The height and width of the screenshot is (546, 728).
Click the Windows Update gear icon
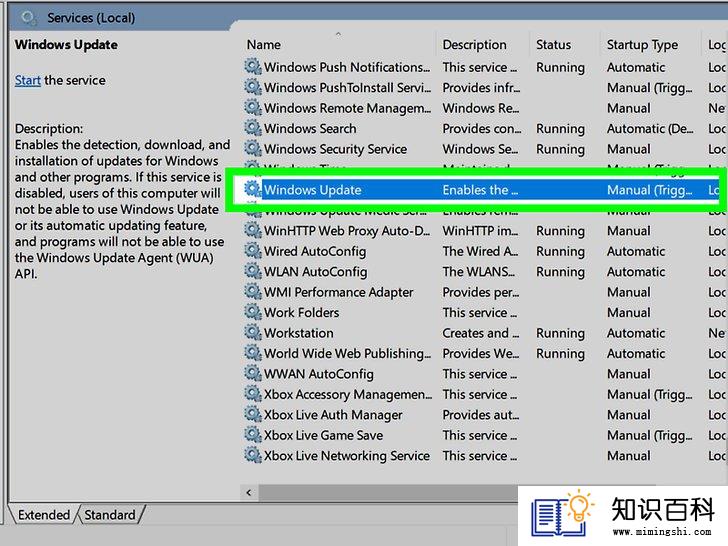[253, 189]
